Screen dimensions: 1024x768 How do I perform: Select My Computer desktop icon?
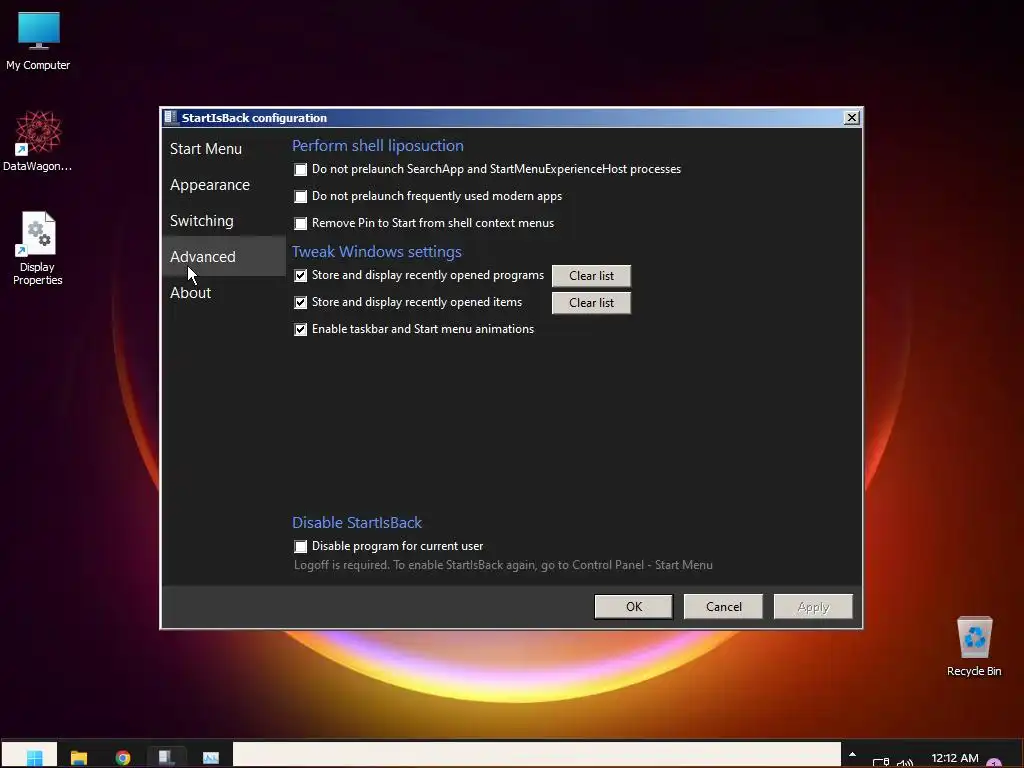click(39, 40)
